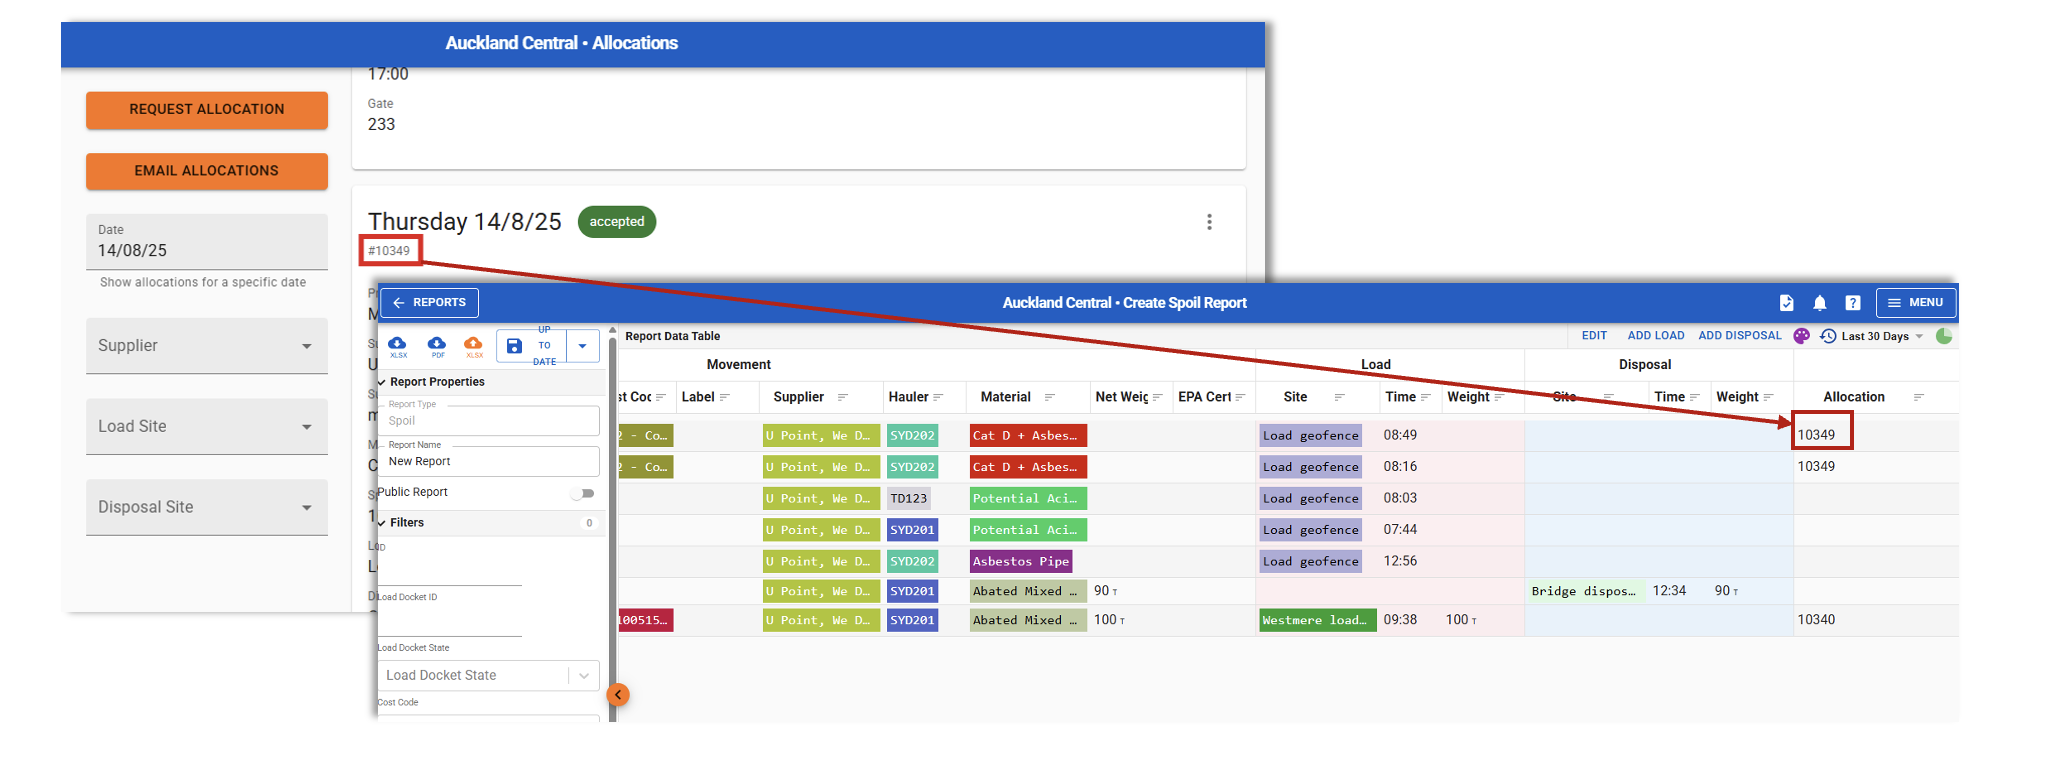
Task: Download report as PDF
Action: (x=437, y=345)
